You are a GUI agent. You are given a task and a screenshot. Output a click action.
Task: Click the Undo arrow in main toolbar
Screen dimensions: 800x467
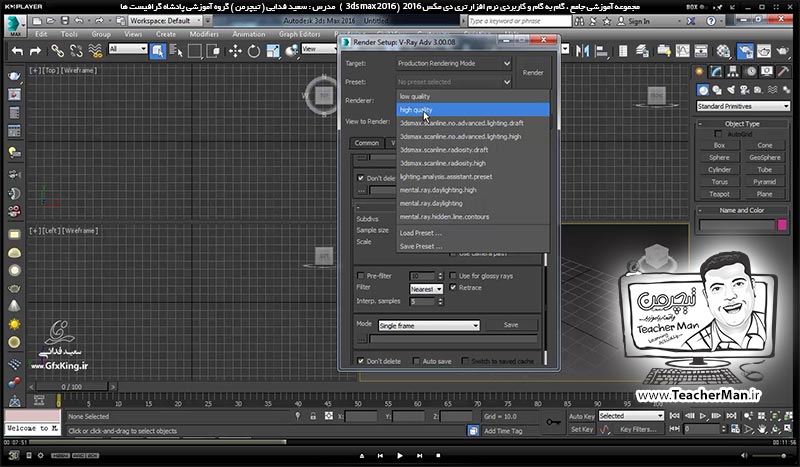point(17,51)
